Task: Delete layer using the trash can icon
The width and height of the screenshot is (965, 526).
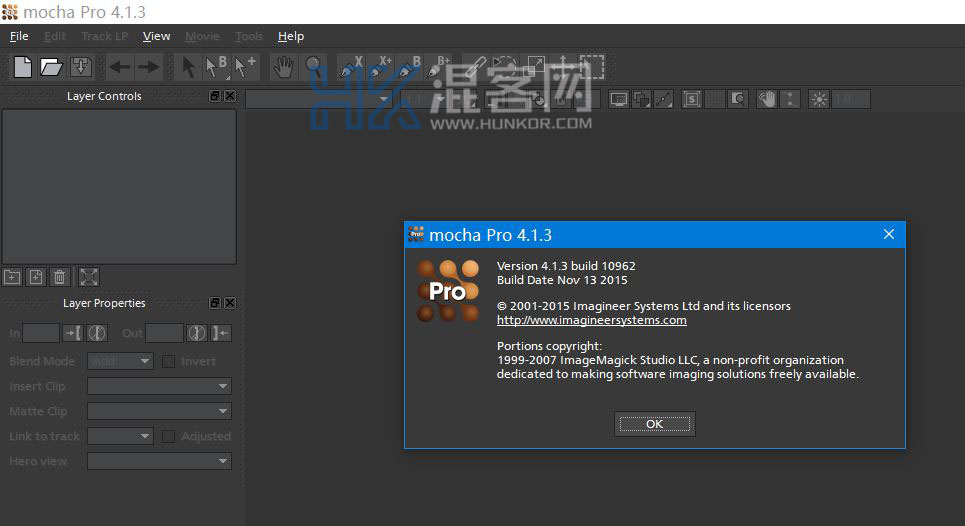Action: [x=59, y=277]
